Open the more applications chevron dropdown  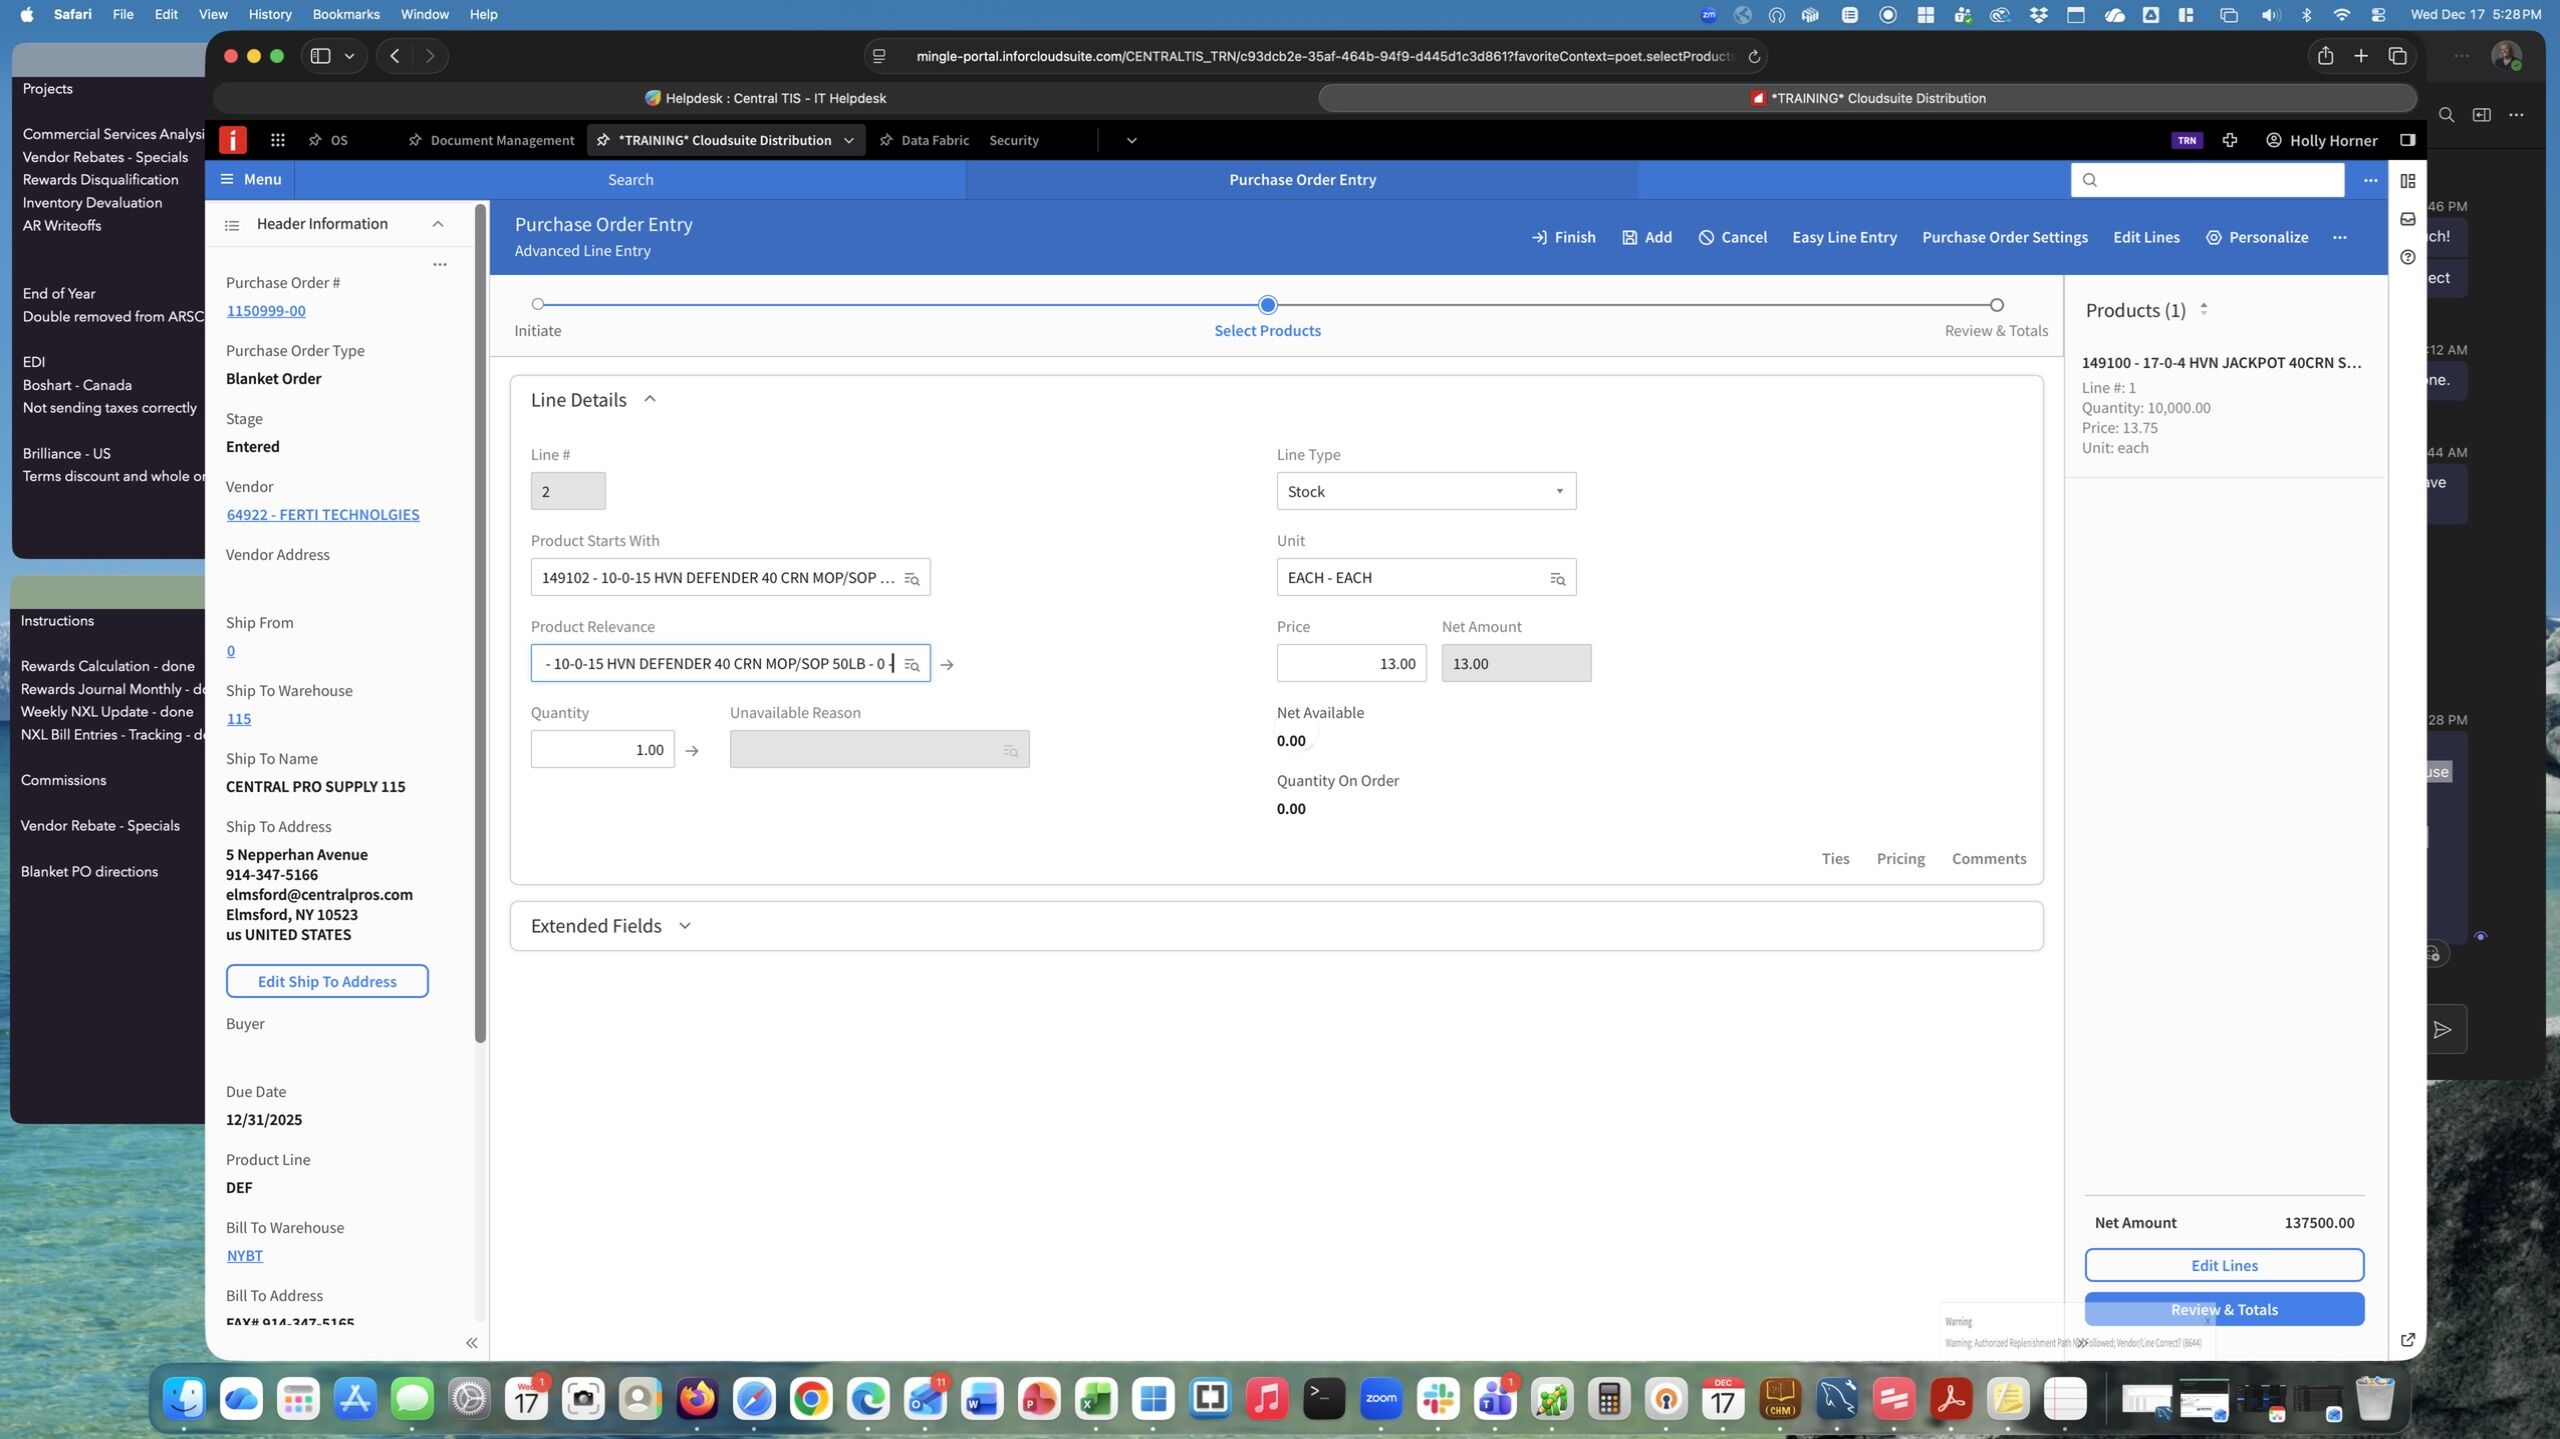[1131, 140]
